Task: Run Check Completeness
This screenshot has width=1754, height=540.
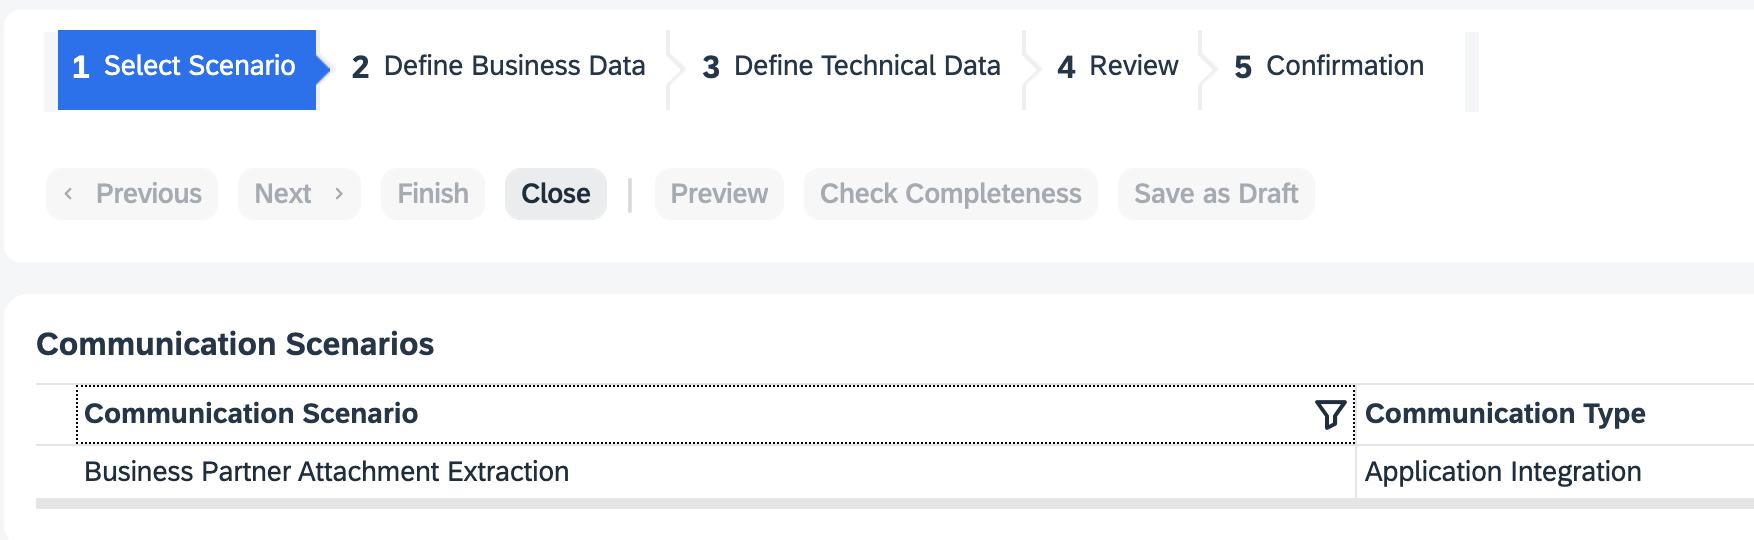Action: point(950,194)
